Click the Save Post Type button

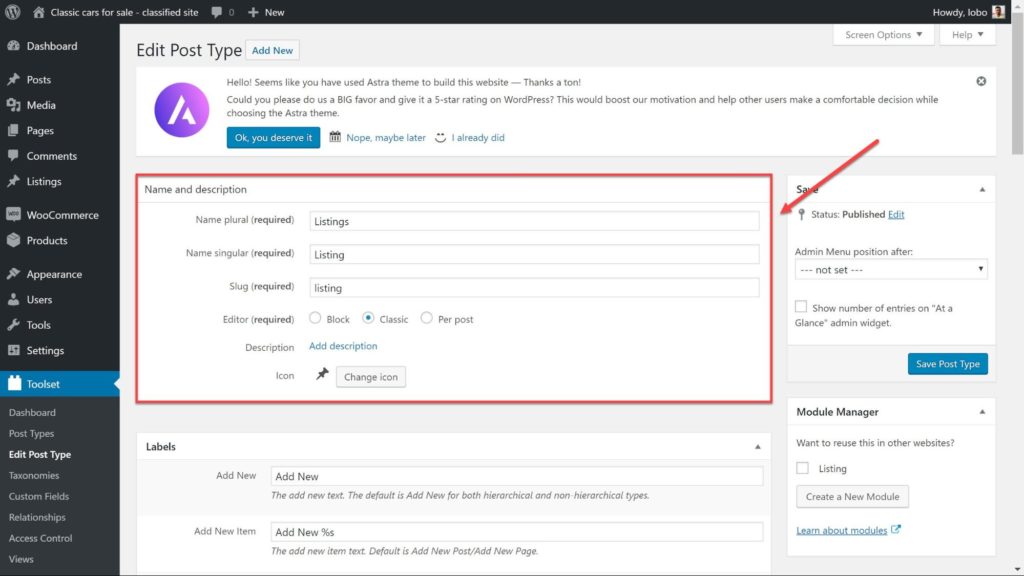click(x=947, y=364)
